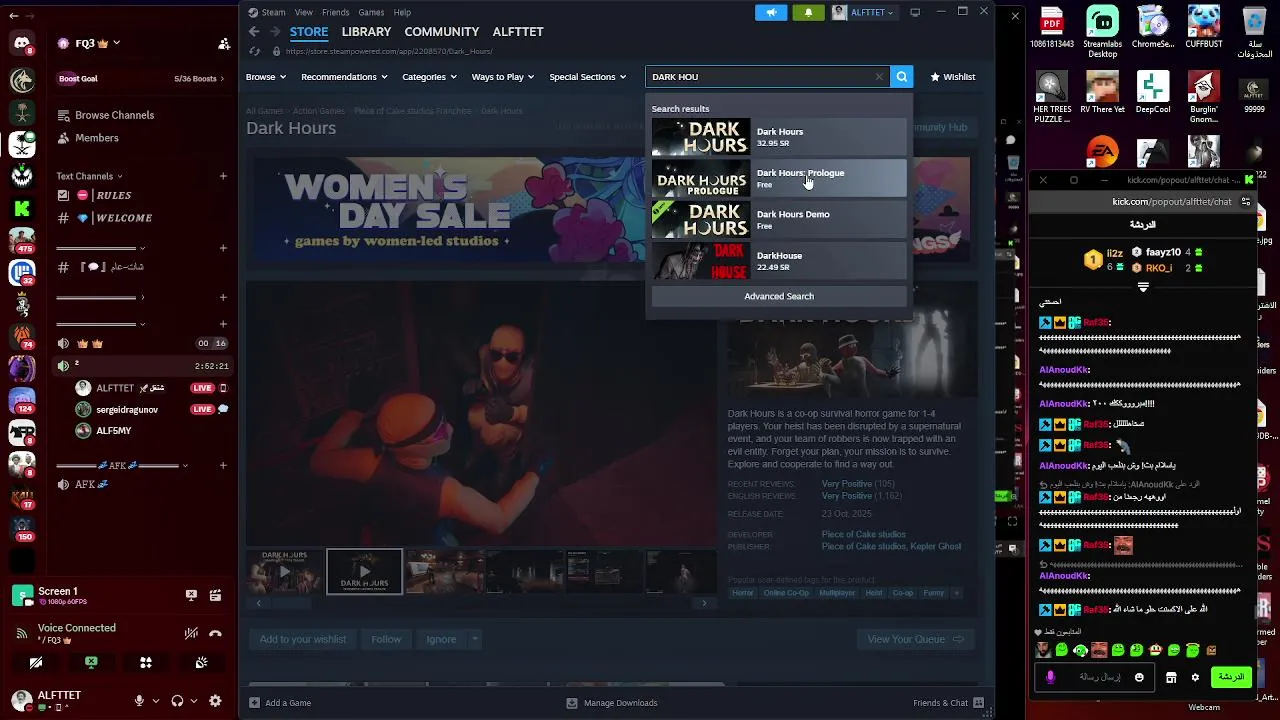Open Ways to Play dropdown
The height and width of the screenshot is (720, 1280).
pyautogui.click(x=503, y=77)
